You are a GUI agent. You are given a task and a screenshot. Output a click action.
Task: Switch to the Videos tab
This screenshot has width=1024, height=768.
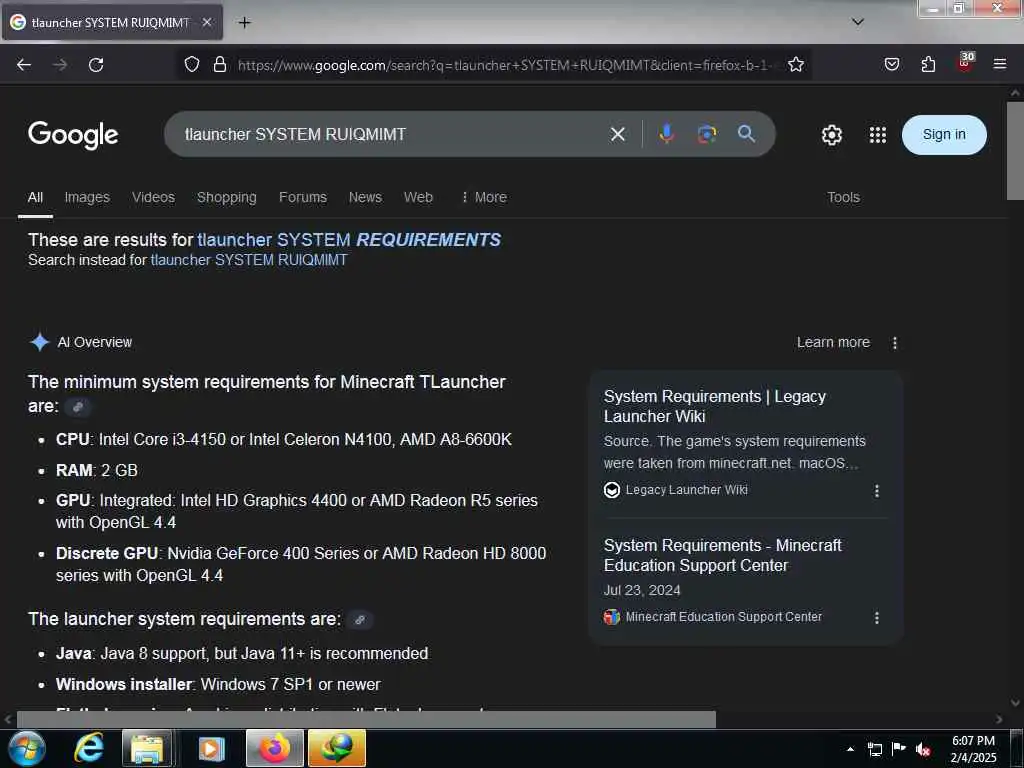(153, 197)
